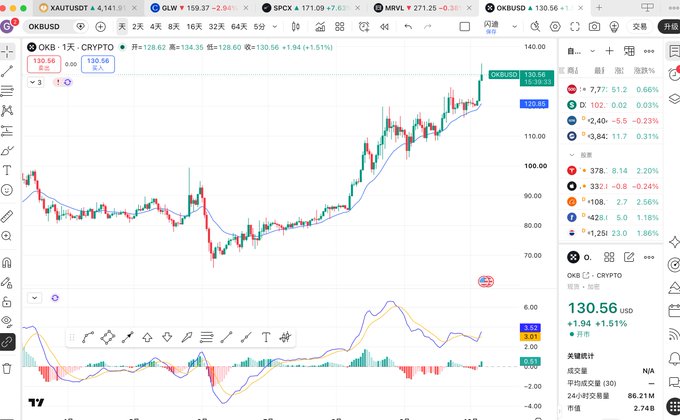Select the trend line drawing tool
Screen dimensions: 680x420
pos(7,71)
